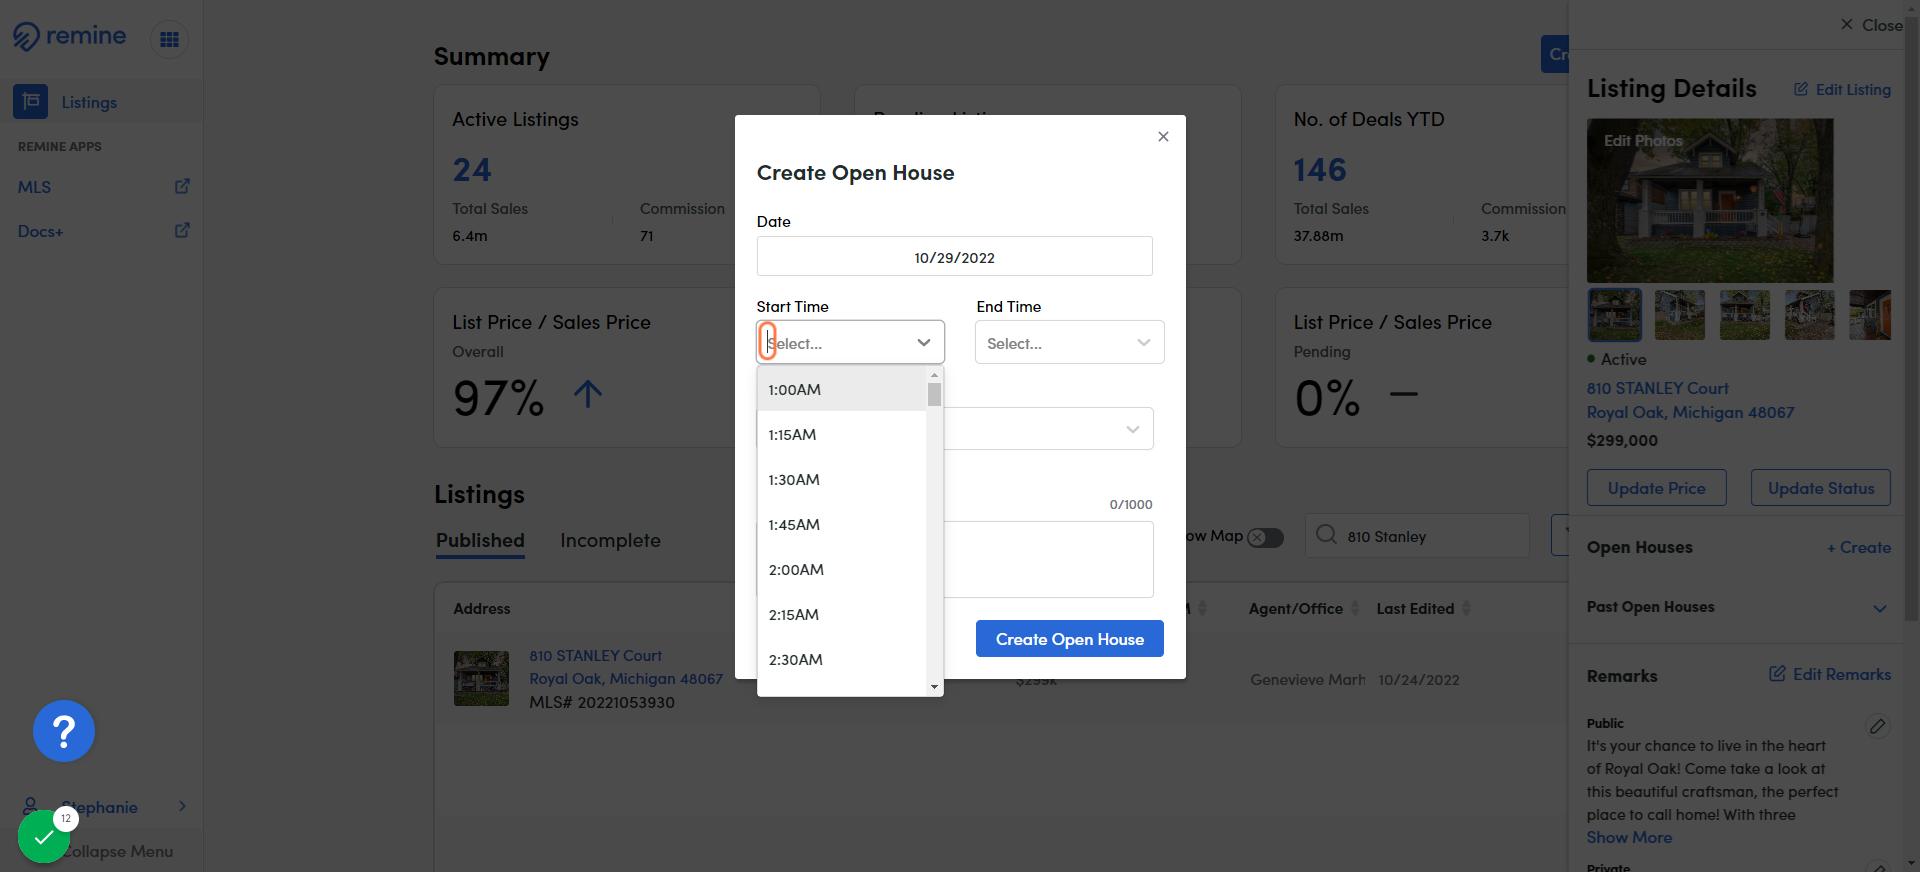Close the Create Open House dialog
Viewport: 1920px width, 872px height.
coord(1163,137)
